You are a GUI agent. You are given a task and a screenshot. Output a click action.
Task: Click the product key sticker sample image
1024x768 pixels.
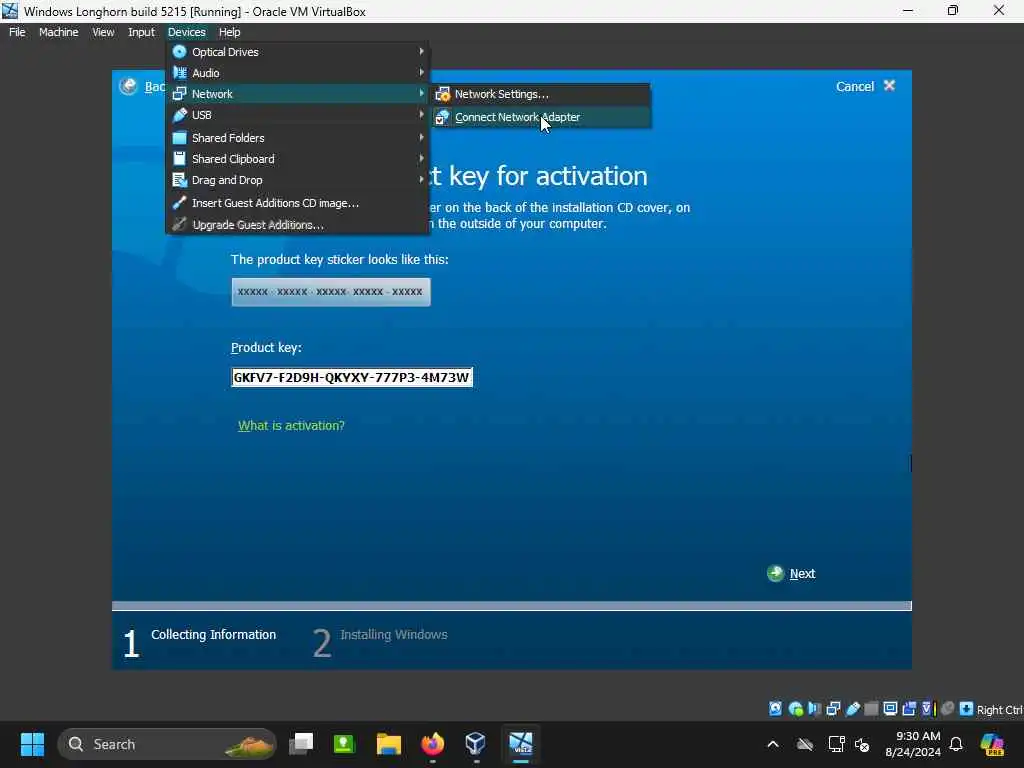(x=330, y=292)
